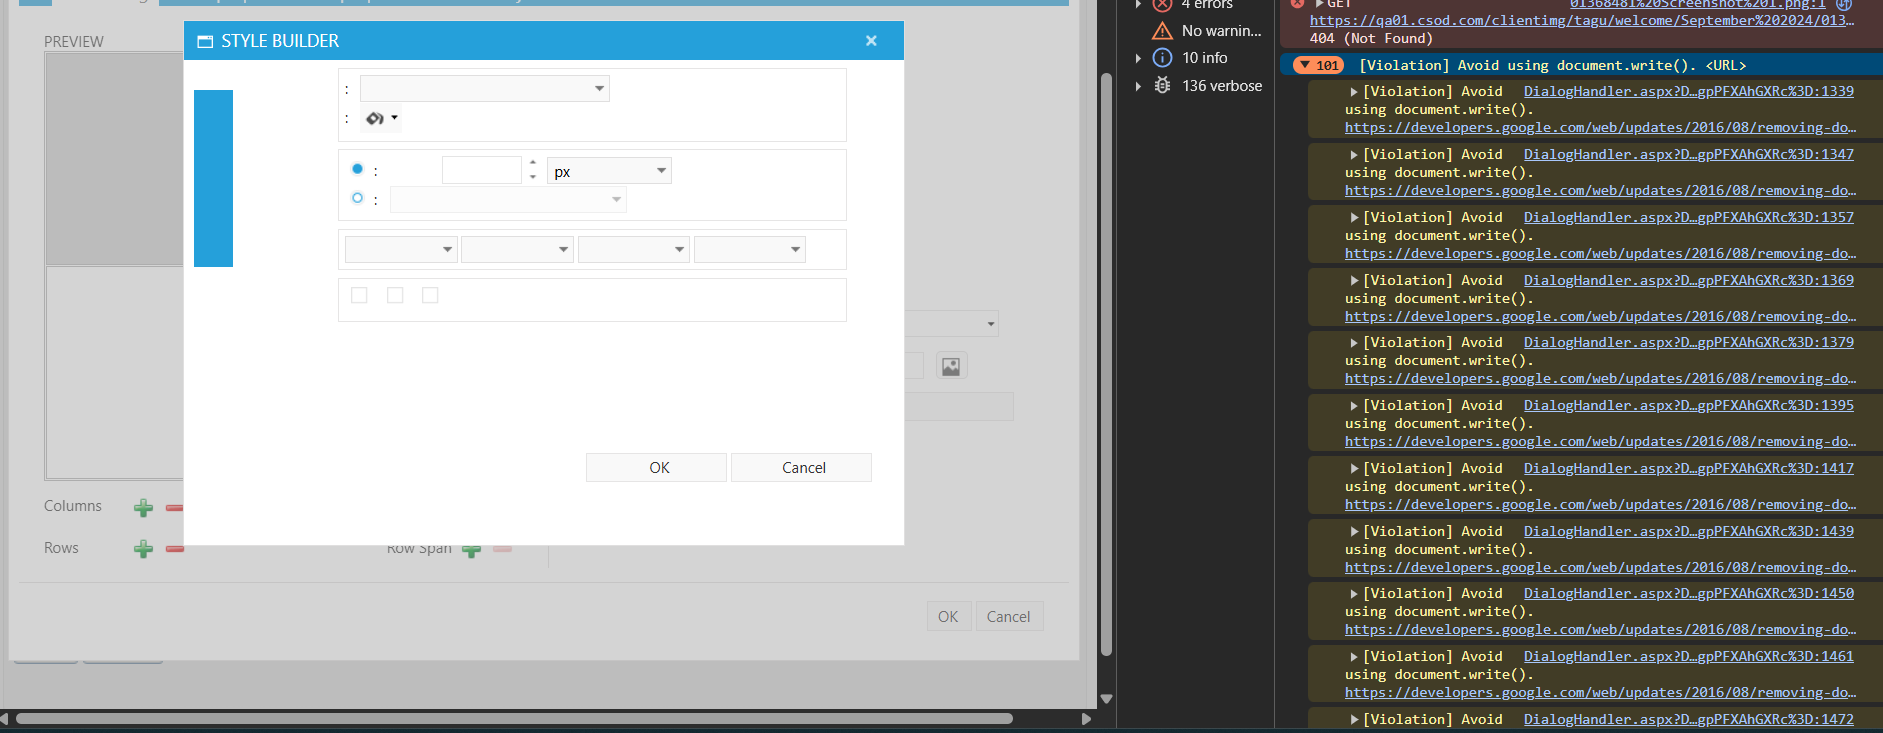Remove a row with red minus icon

click(x=175, y=549)
